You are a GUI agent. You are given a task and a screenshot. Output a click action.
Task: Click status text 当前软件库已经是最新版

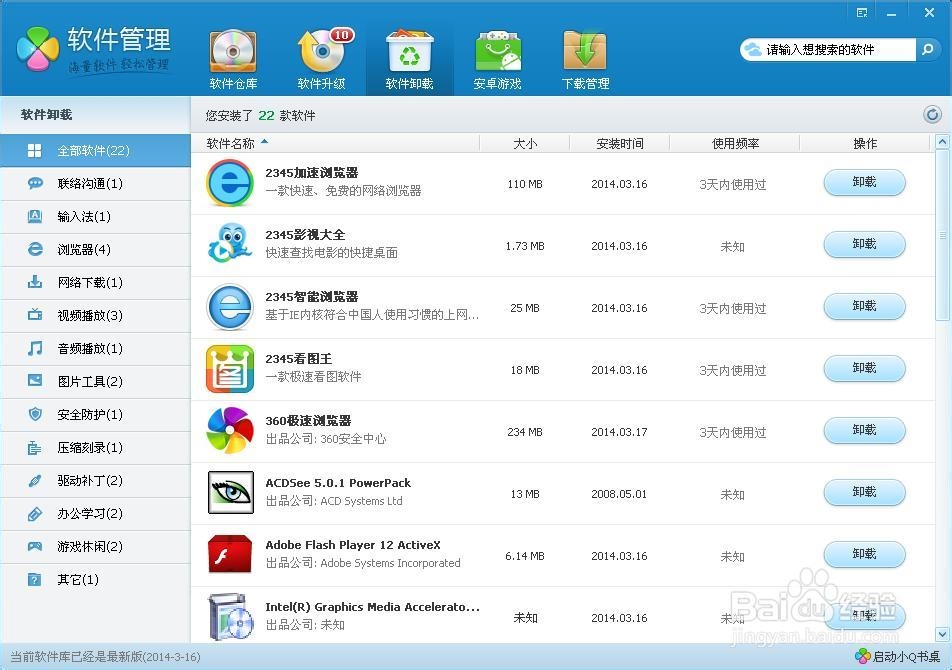tap(106, 657)
